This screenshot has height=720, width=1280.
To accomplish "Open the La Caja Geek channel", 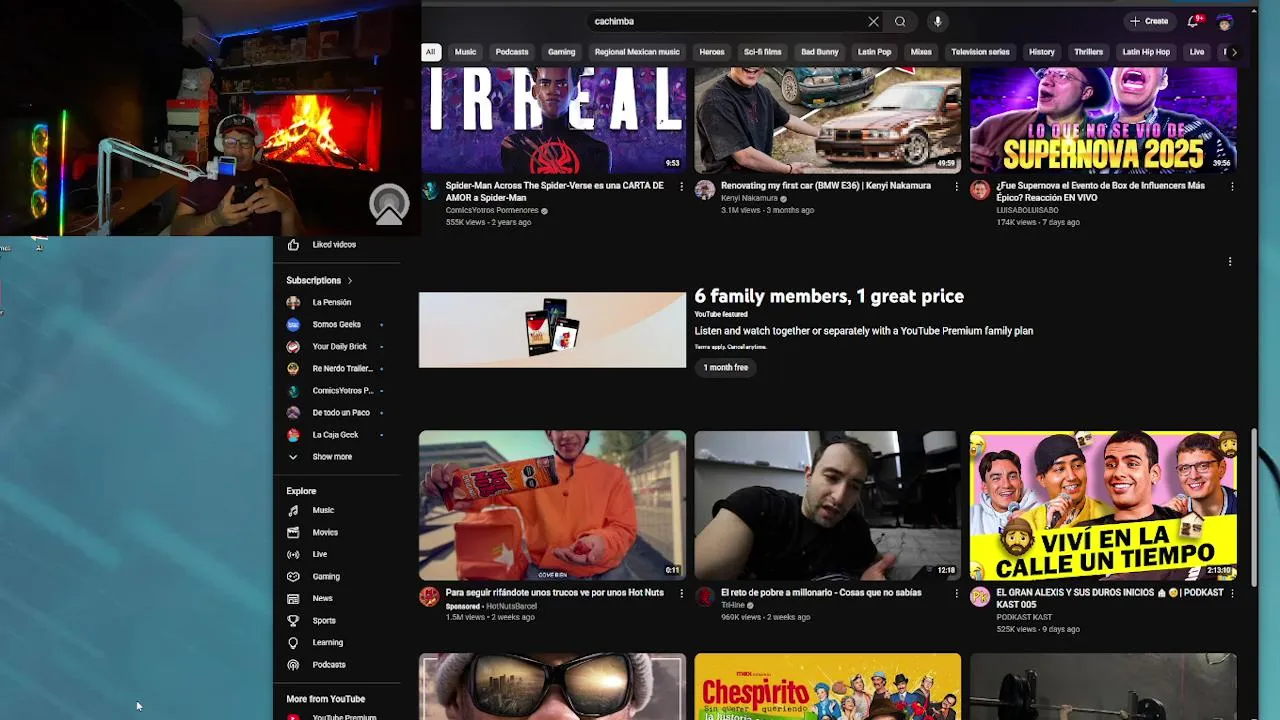I will click(335, 435).
